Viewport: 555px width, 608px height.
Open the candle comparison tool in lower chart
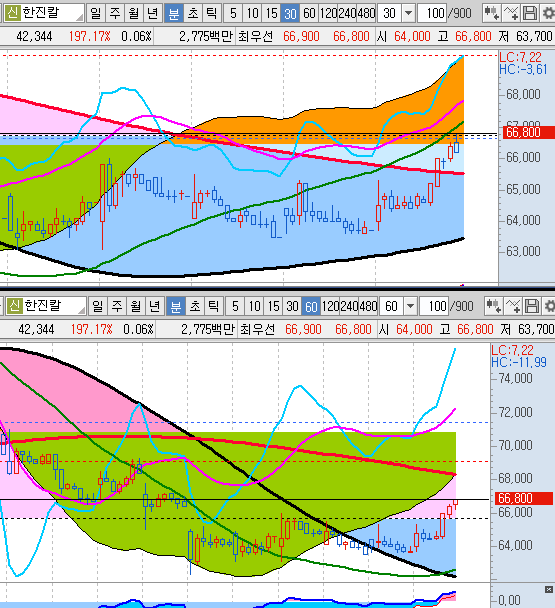(493, 306)
